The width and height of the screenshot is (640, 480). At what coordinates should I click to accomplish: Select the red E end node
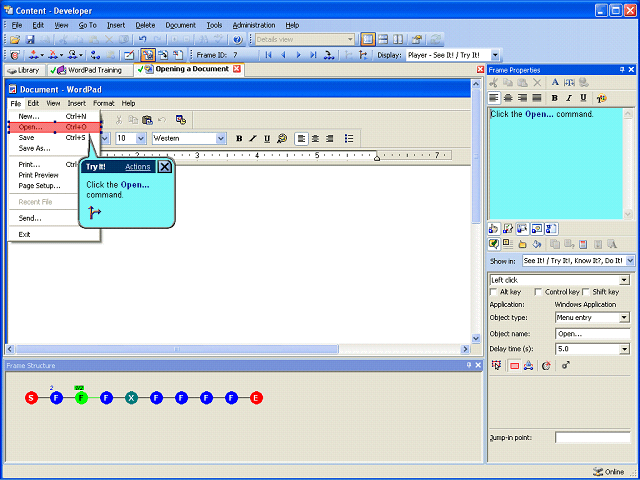point(256,398)
